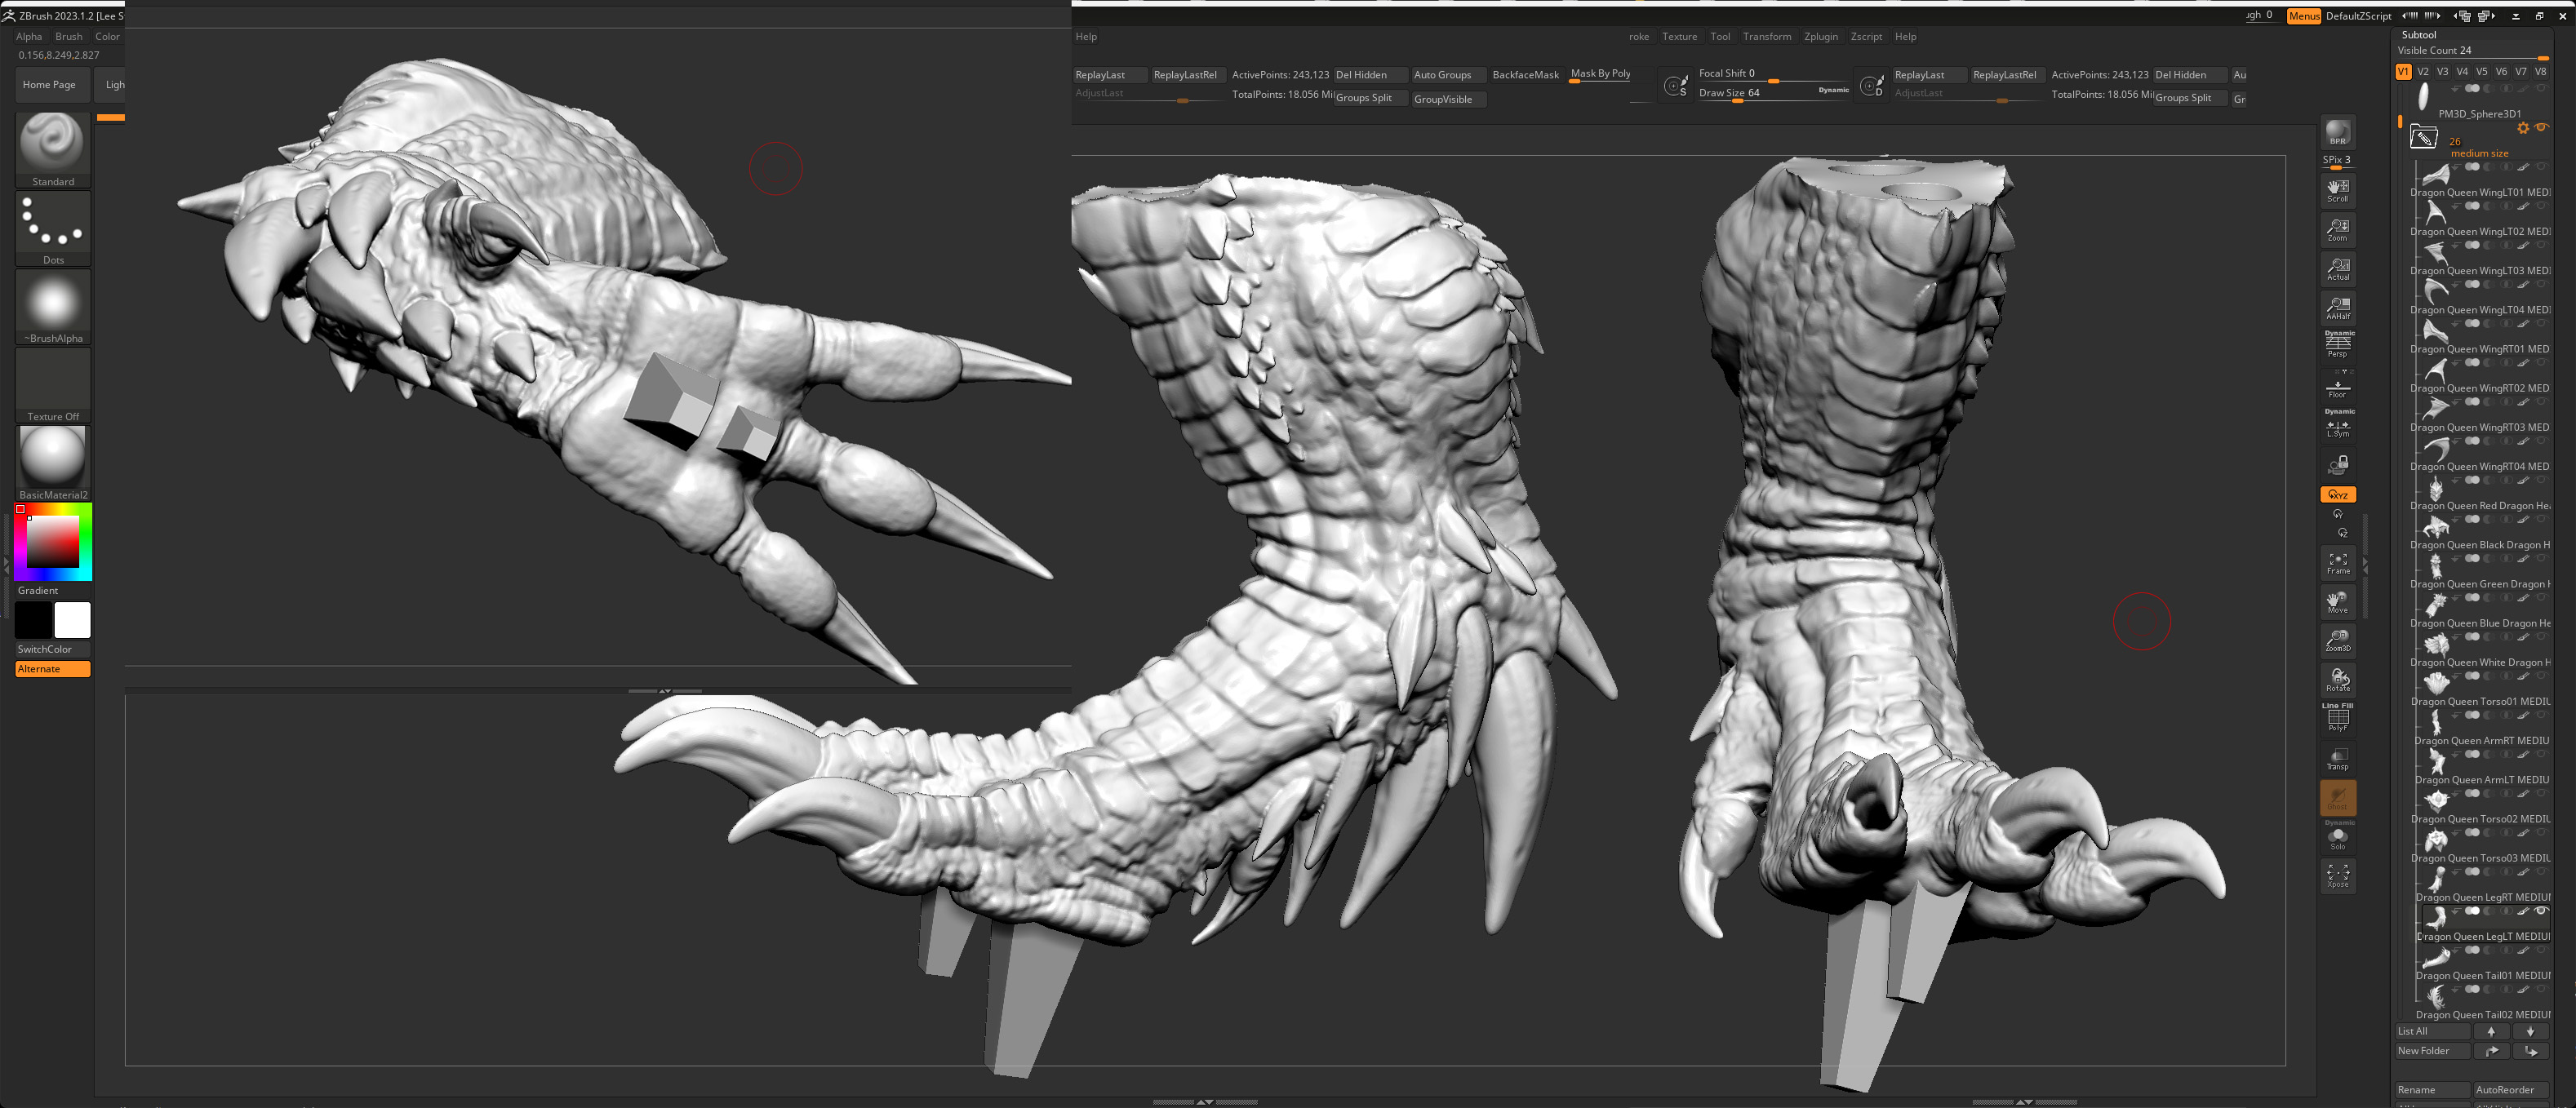This screenshot has height=1108, width=2576.
Task: Toggle Ghost transparency mode
Action: [2338, 797]
